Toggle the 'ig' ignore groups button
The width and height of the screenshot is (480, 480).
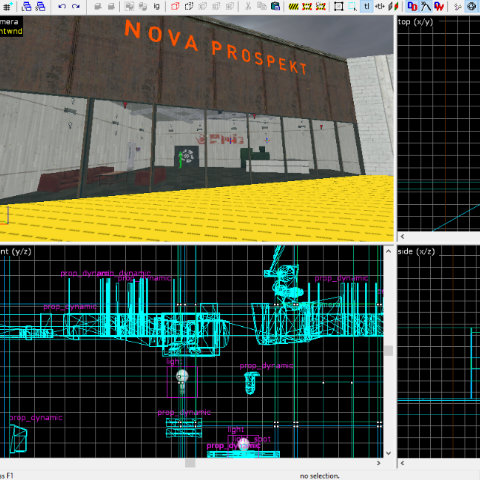[x=156, y=6]
